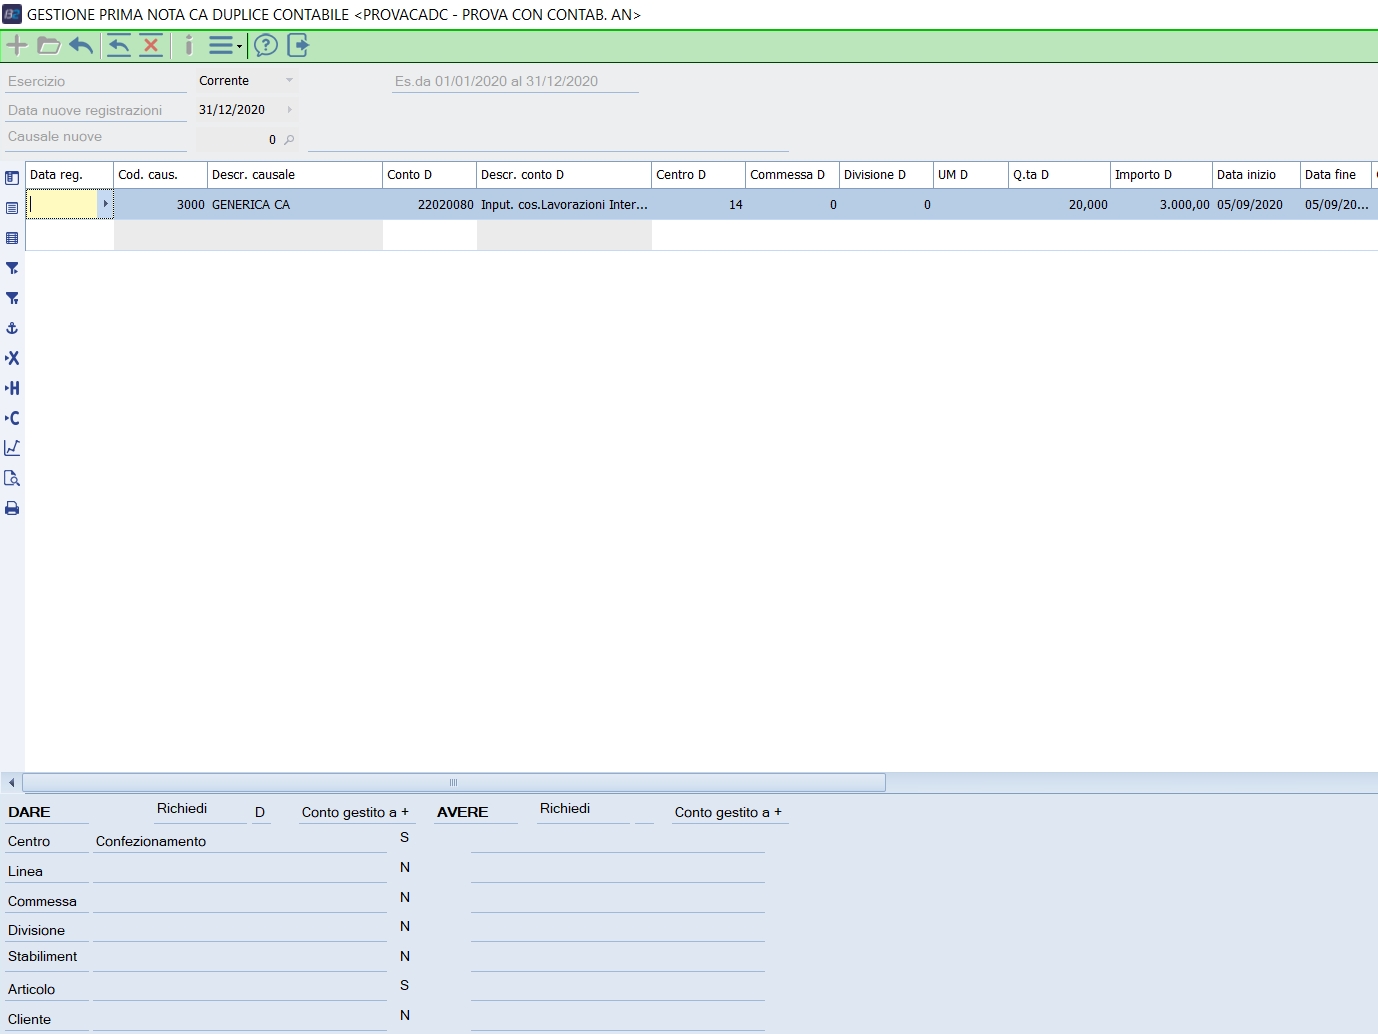Click the DARE Divisione input field
Viewport: 1378px width, 1034px height.
pos(240,930)
